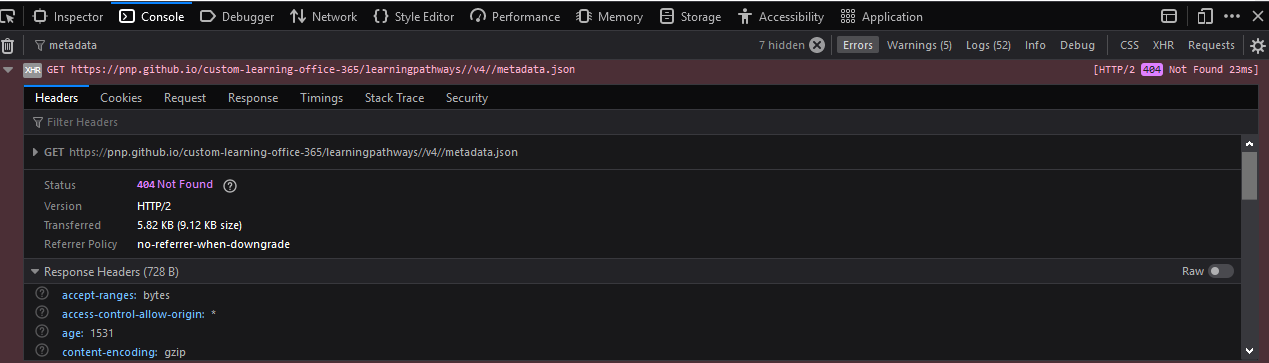Image resolution: width=1269 pixels, height=363 pixels.
Task: Collapse the XHR GET request row
Action: coord(8,70)
